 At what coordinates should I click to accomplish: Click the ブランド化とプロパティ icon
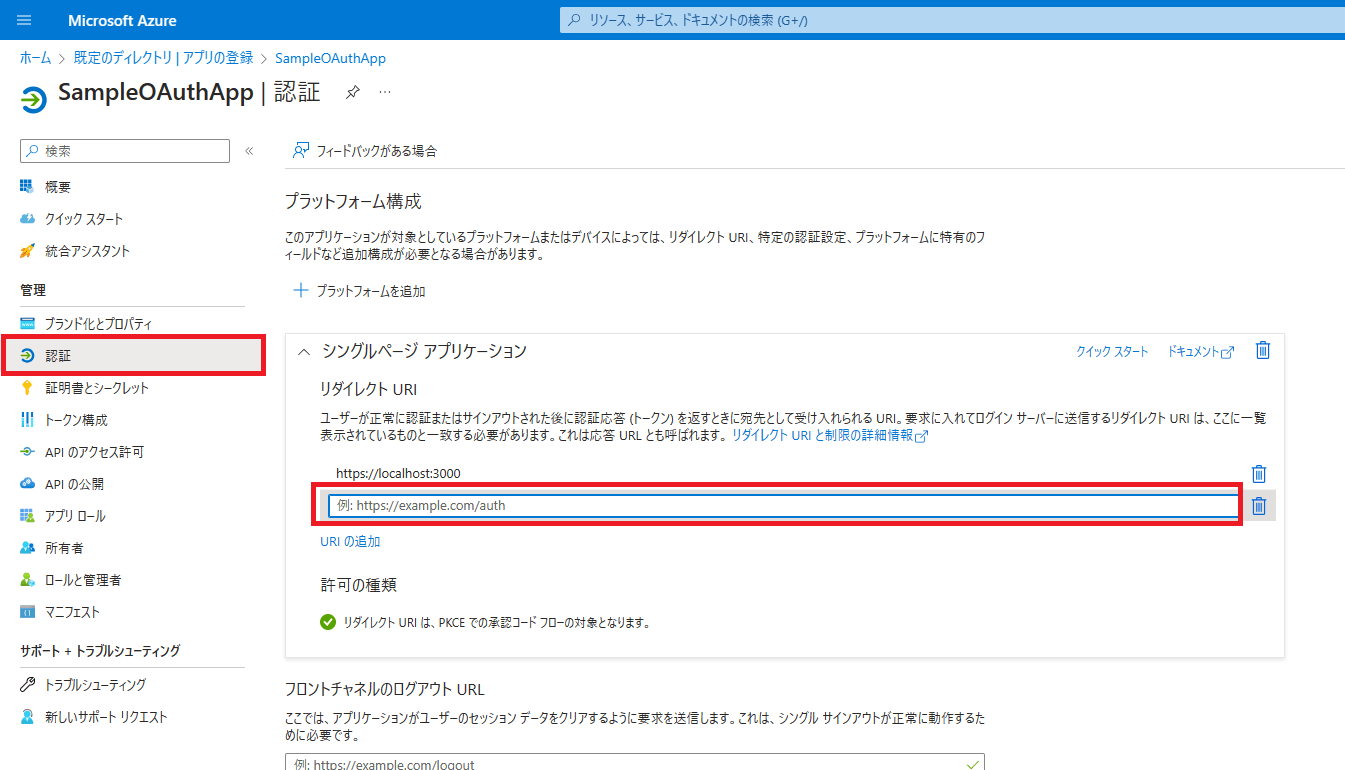tap(28, 324)
